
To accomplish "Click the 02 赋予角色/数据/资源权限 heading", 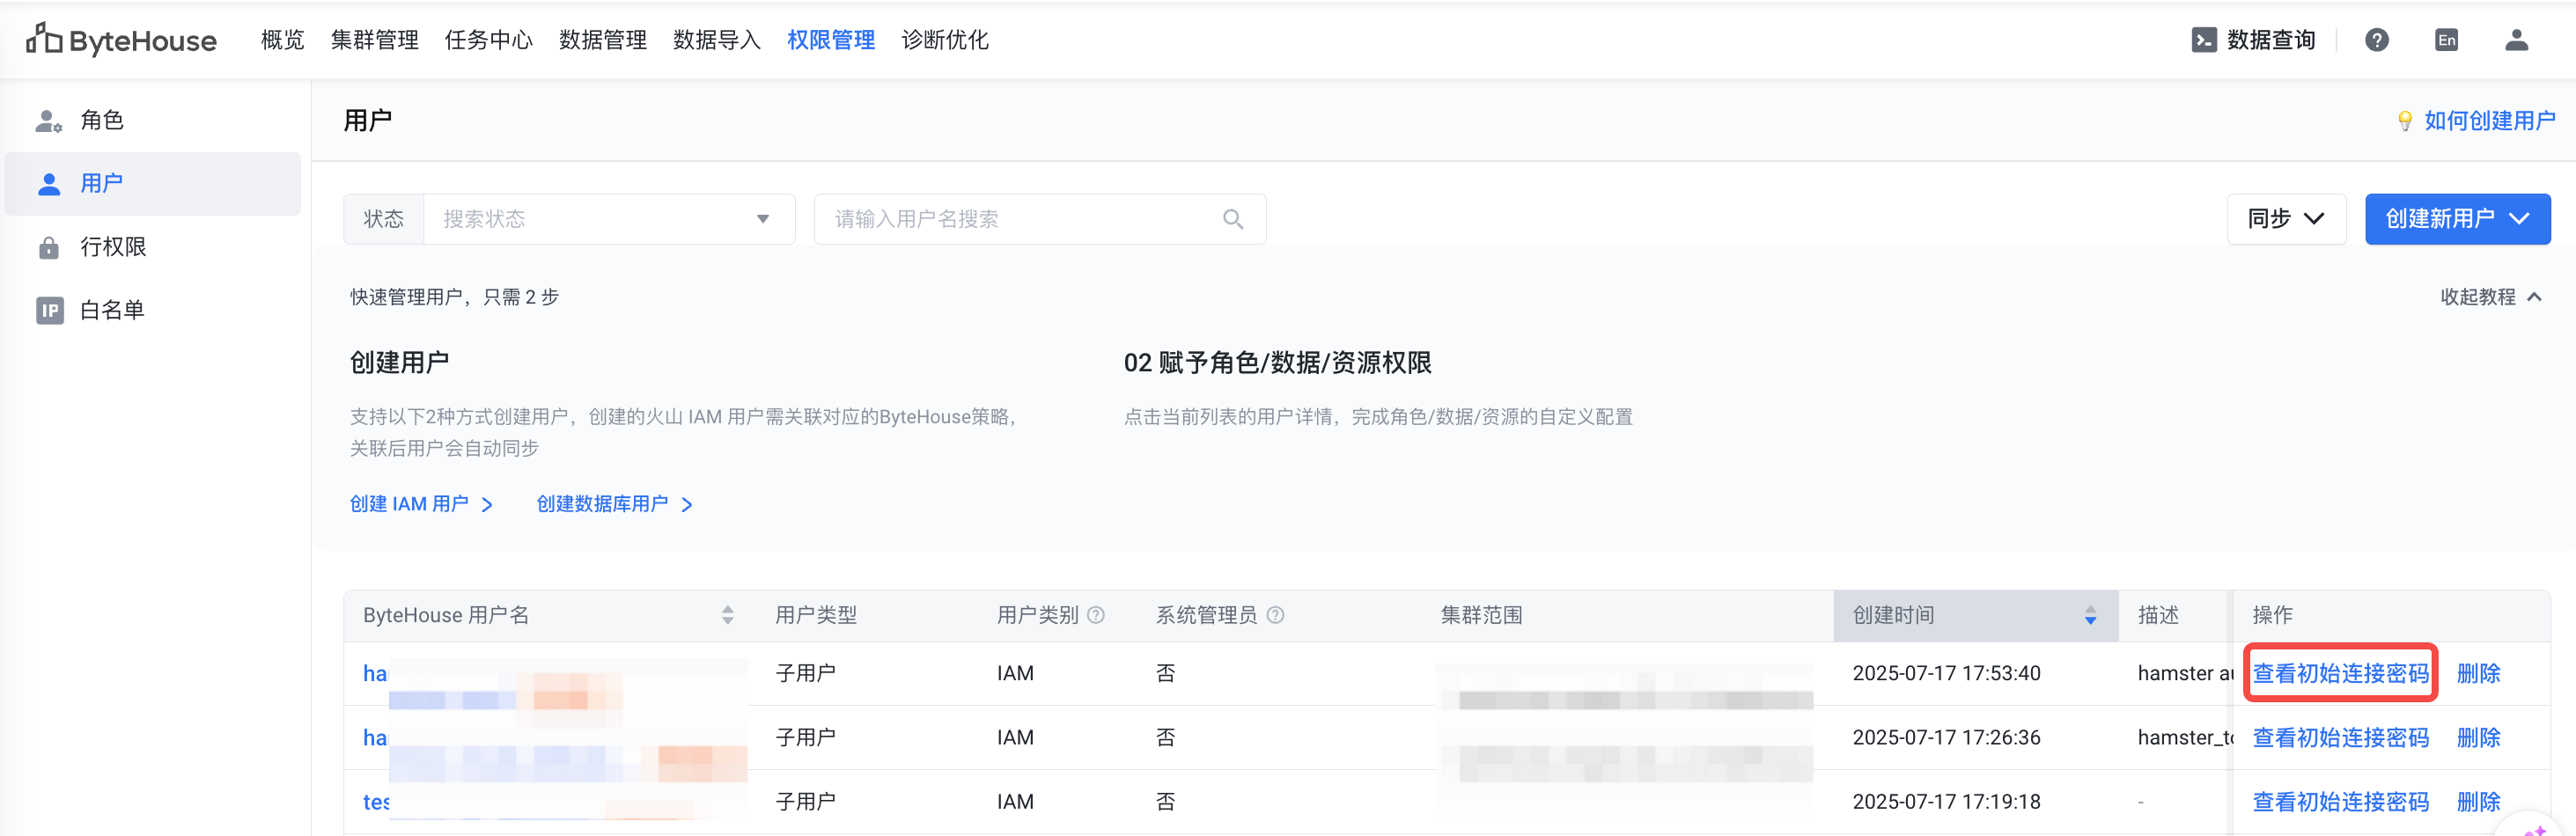I will click(1277, 363).
